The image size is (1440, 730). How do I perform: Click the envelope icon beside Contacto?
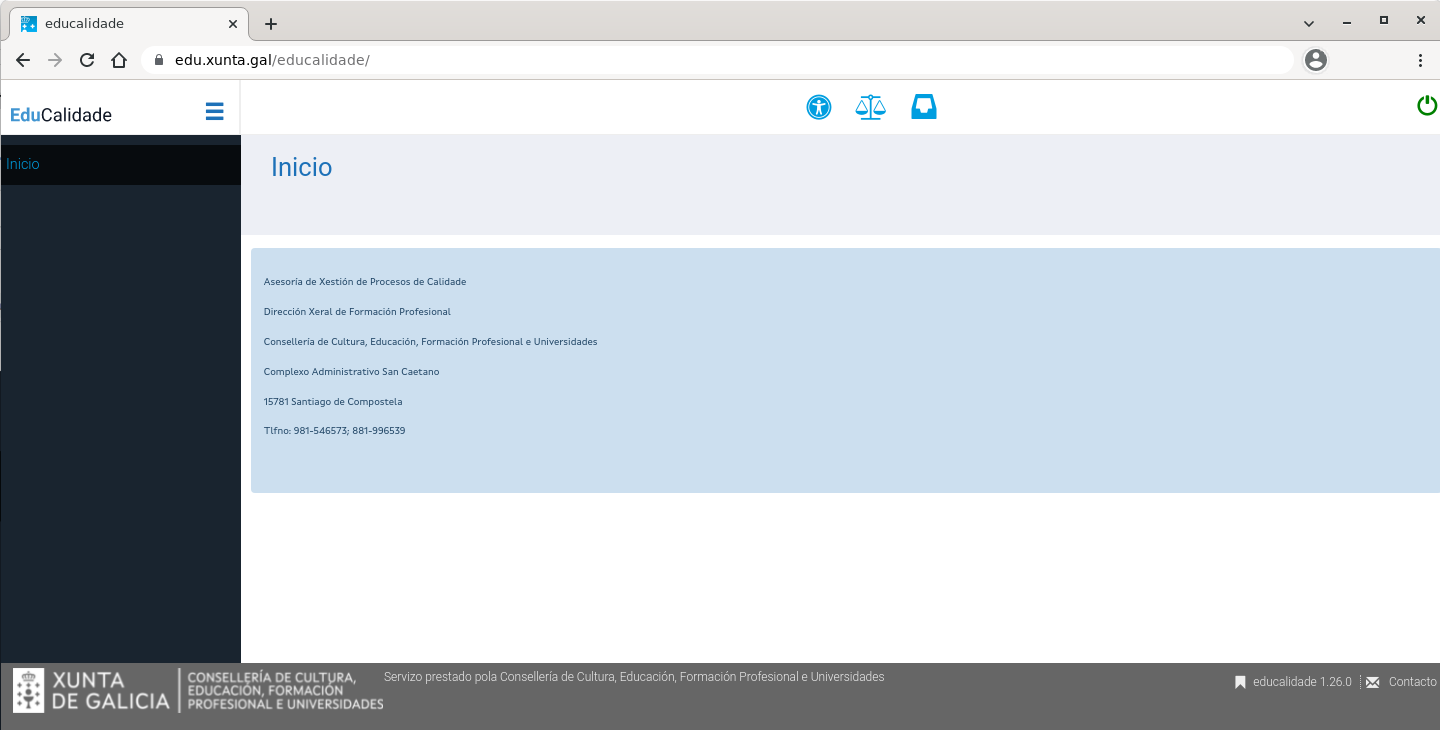click(1372, 682)
